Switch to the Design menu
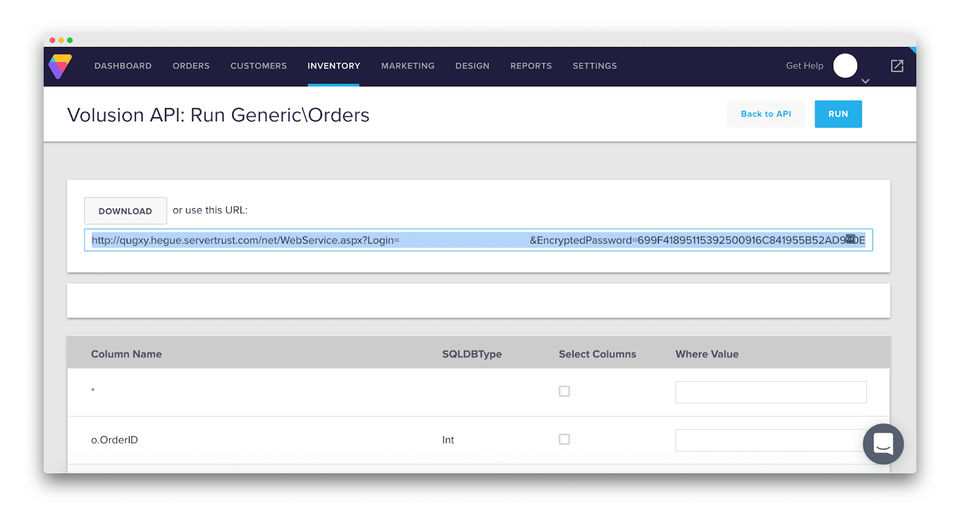960x506 pixels. point(472,66)
